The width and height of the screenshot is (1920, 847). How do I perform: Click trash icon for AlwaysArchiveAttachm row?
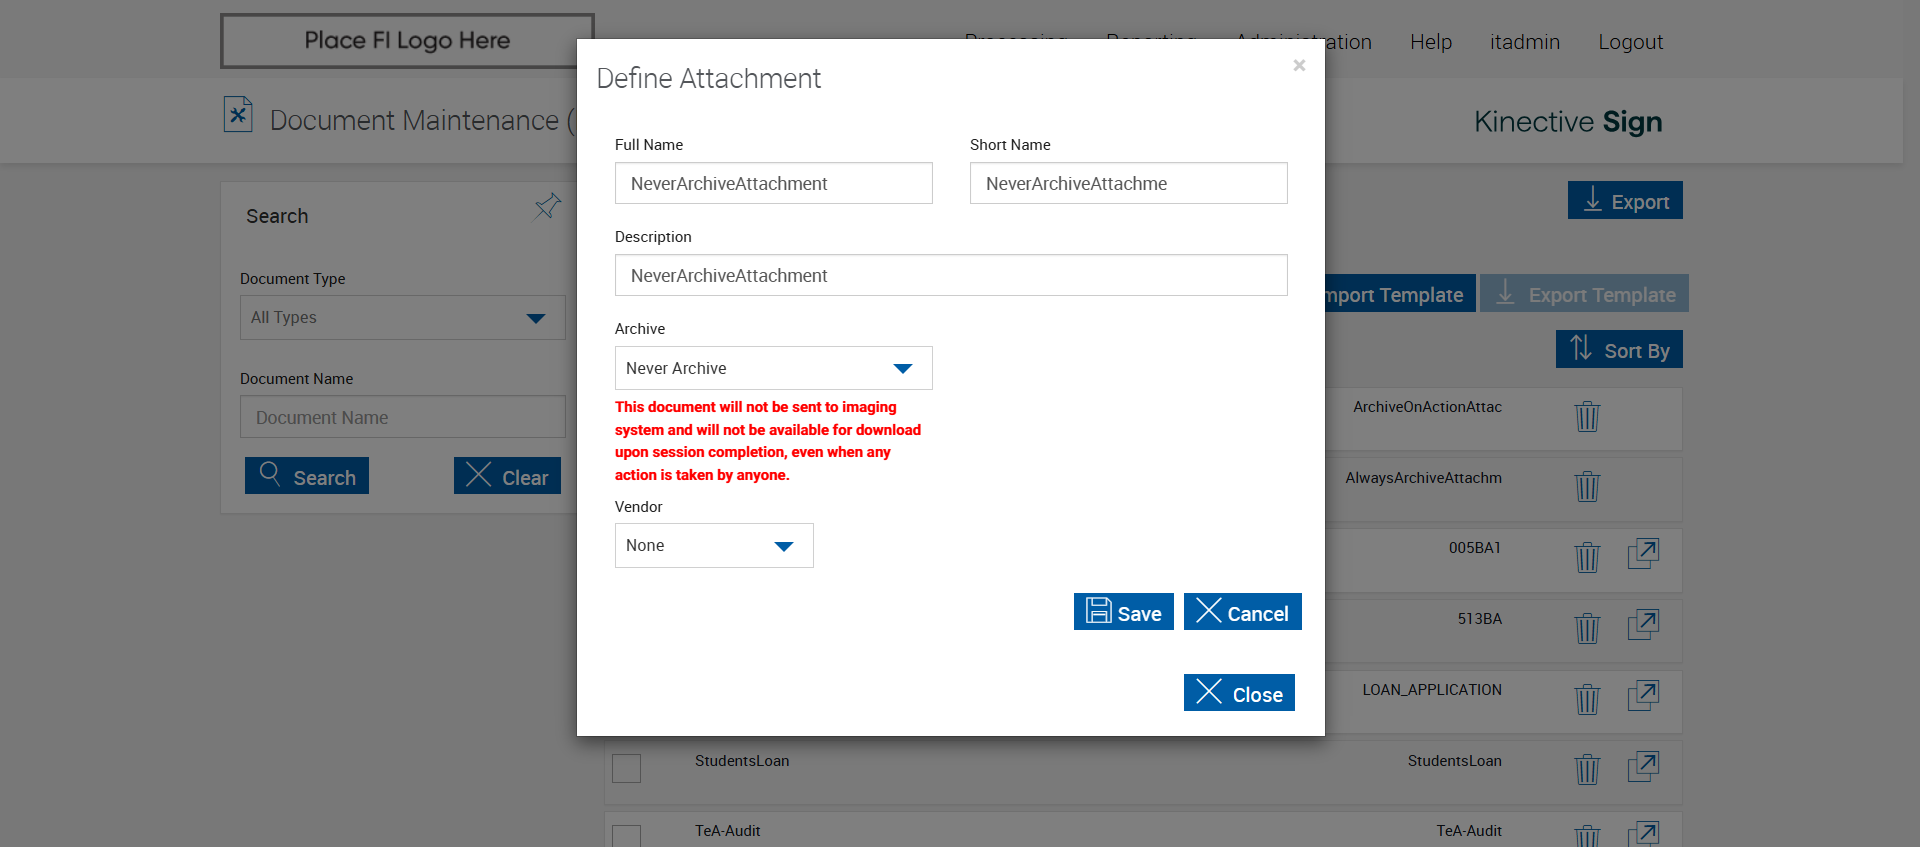[x=1587, y=487]
